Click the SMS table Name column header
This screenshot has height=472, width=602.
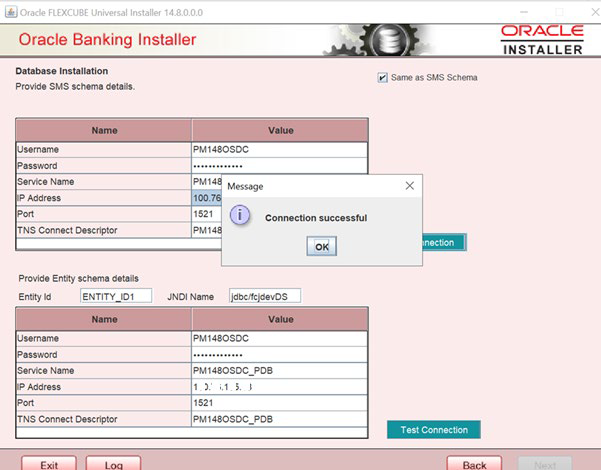(x=104, y=130)
